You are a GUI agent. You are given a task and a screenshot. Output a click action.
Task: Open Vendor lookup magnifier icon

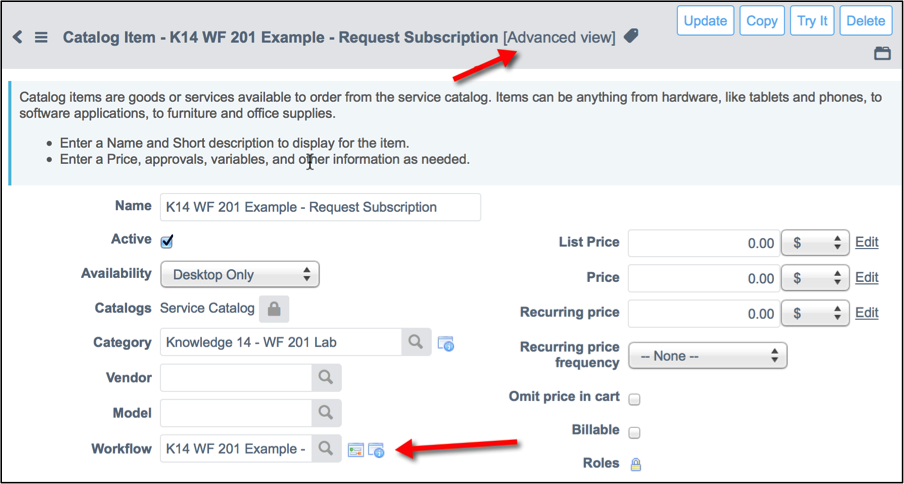(x=326, y=377)
